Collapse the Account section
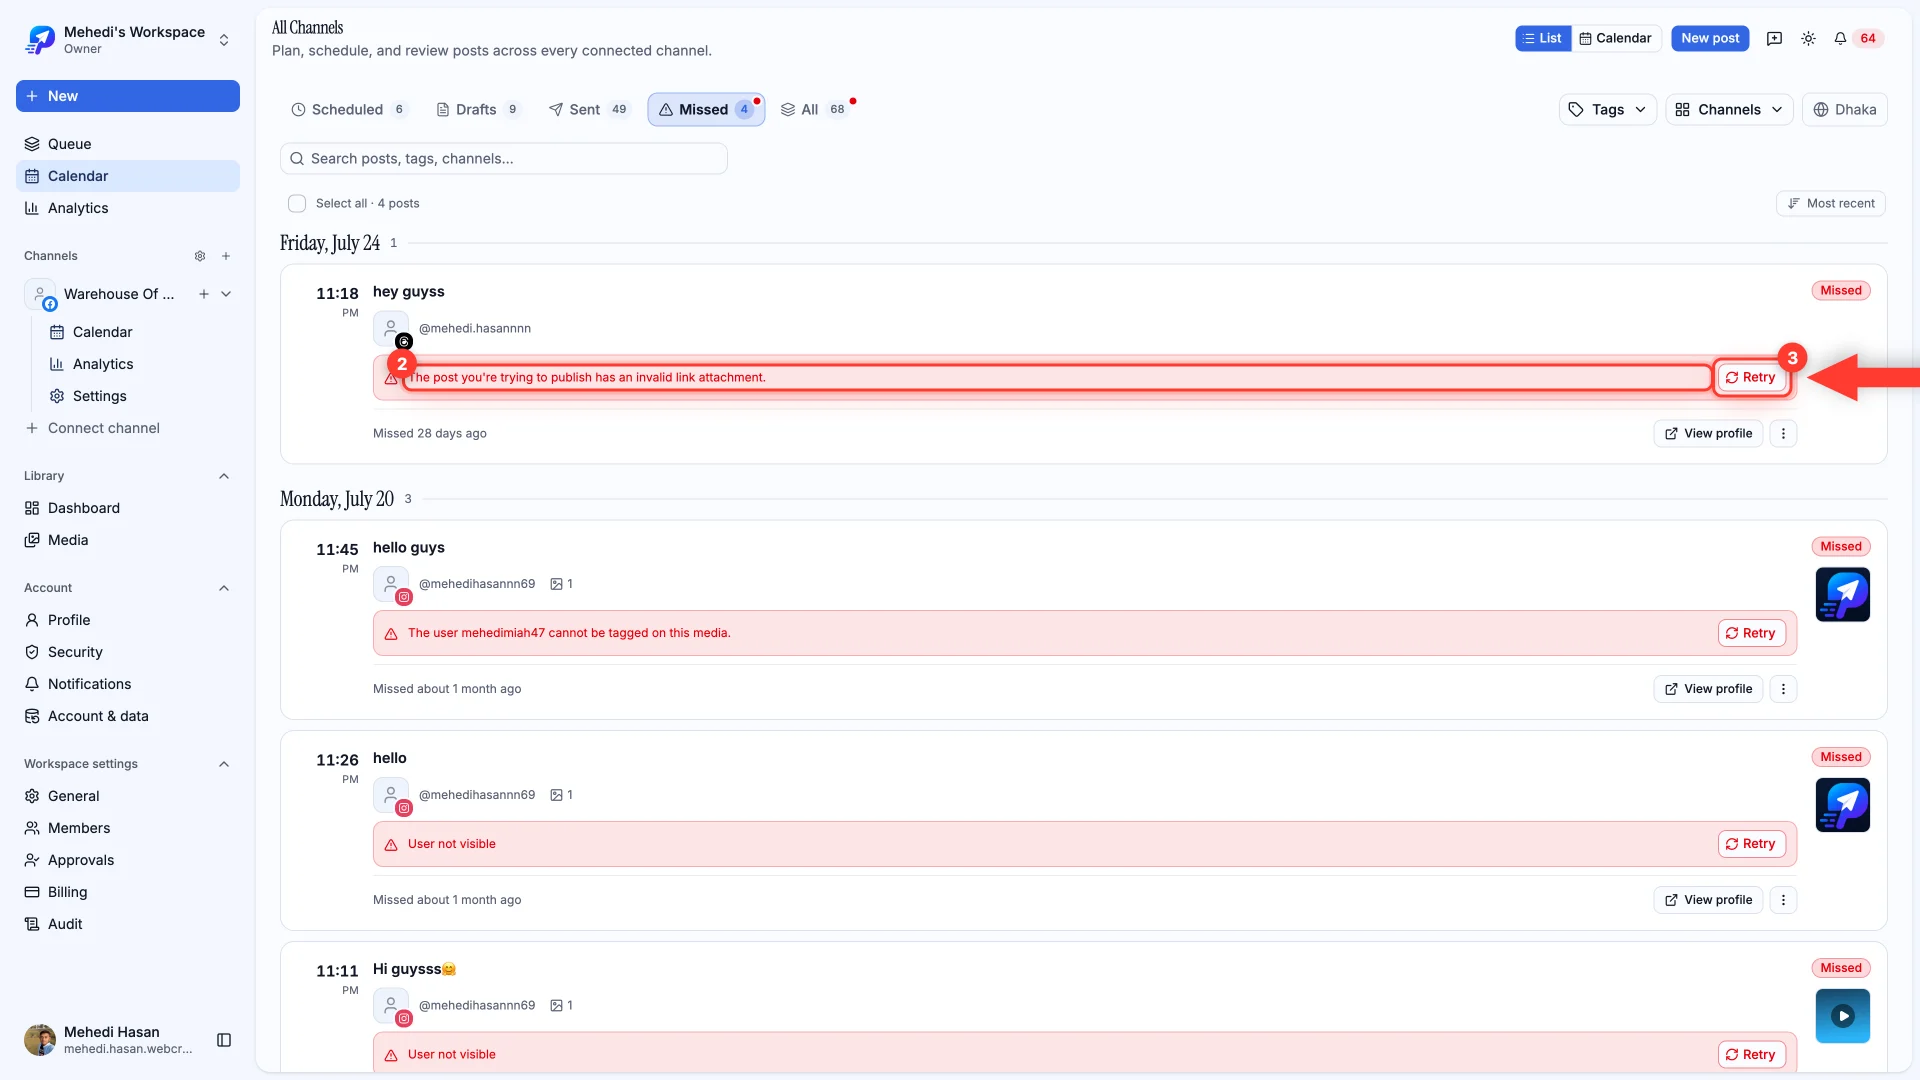Image resolution: width=1920 pixels, height=1080 pixels. pyautogui.click(x=224, y=588)
